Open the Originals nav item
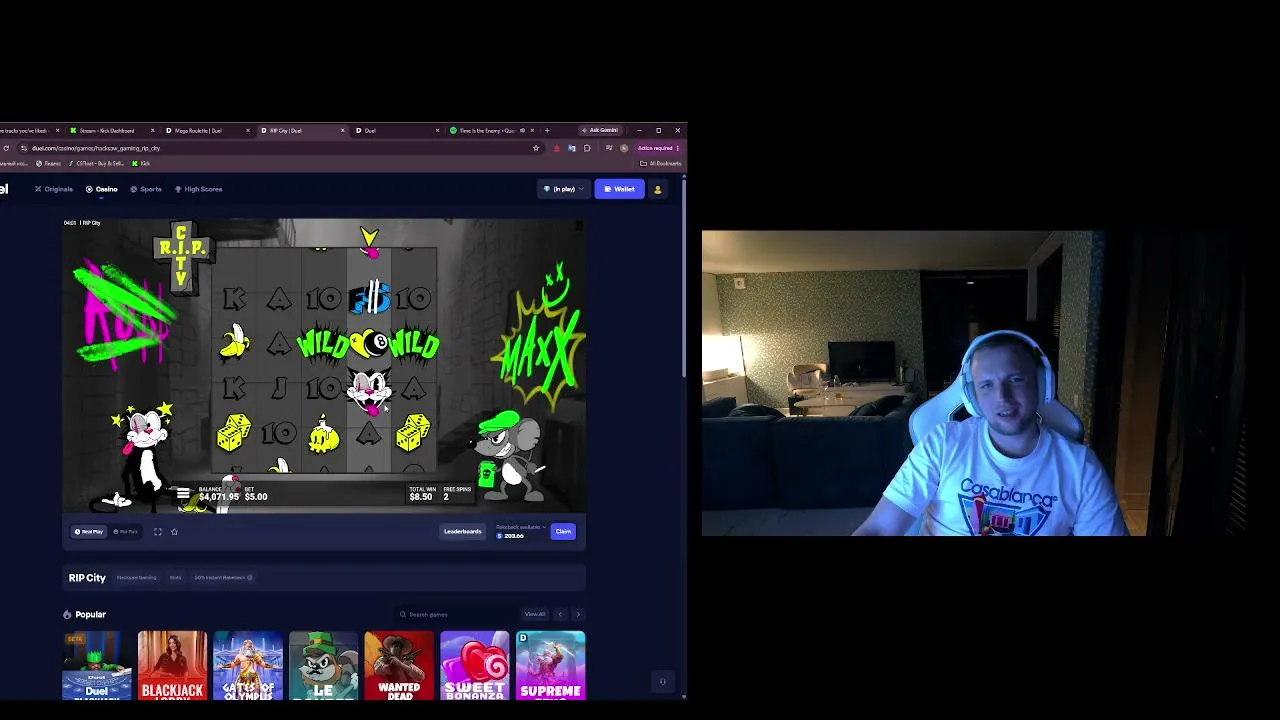 [54, 189]
